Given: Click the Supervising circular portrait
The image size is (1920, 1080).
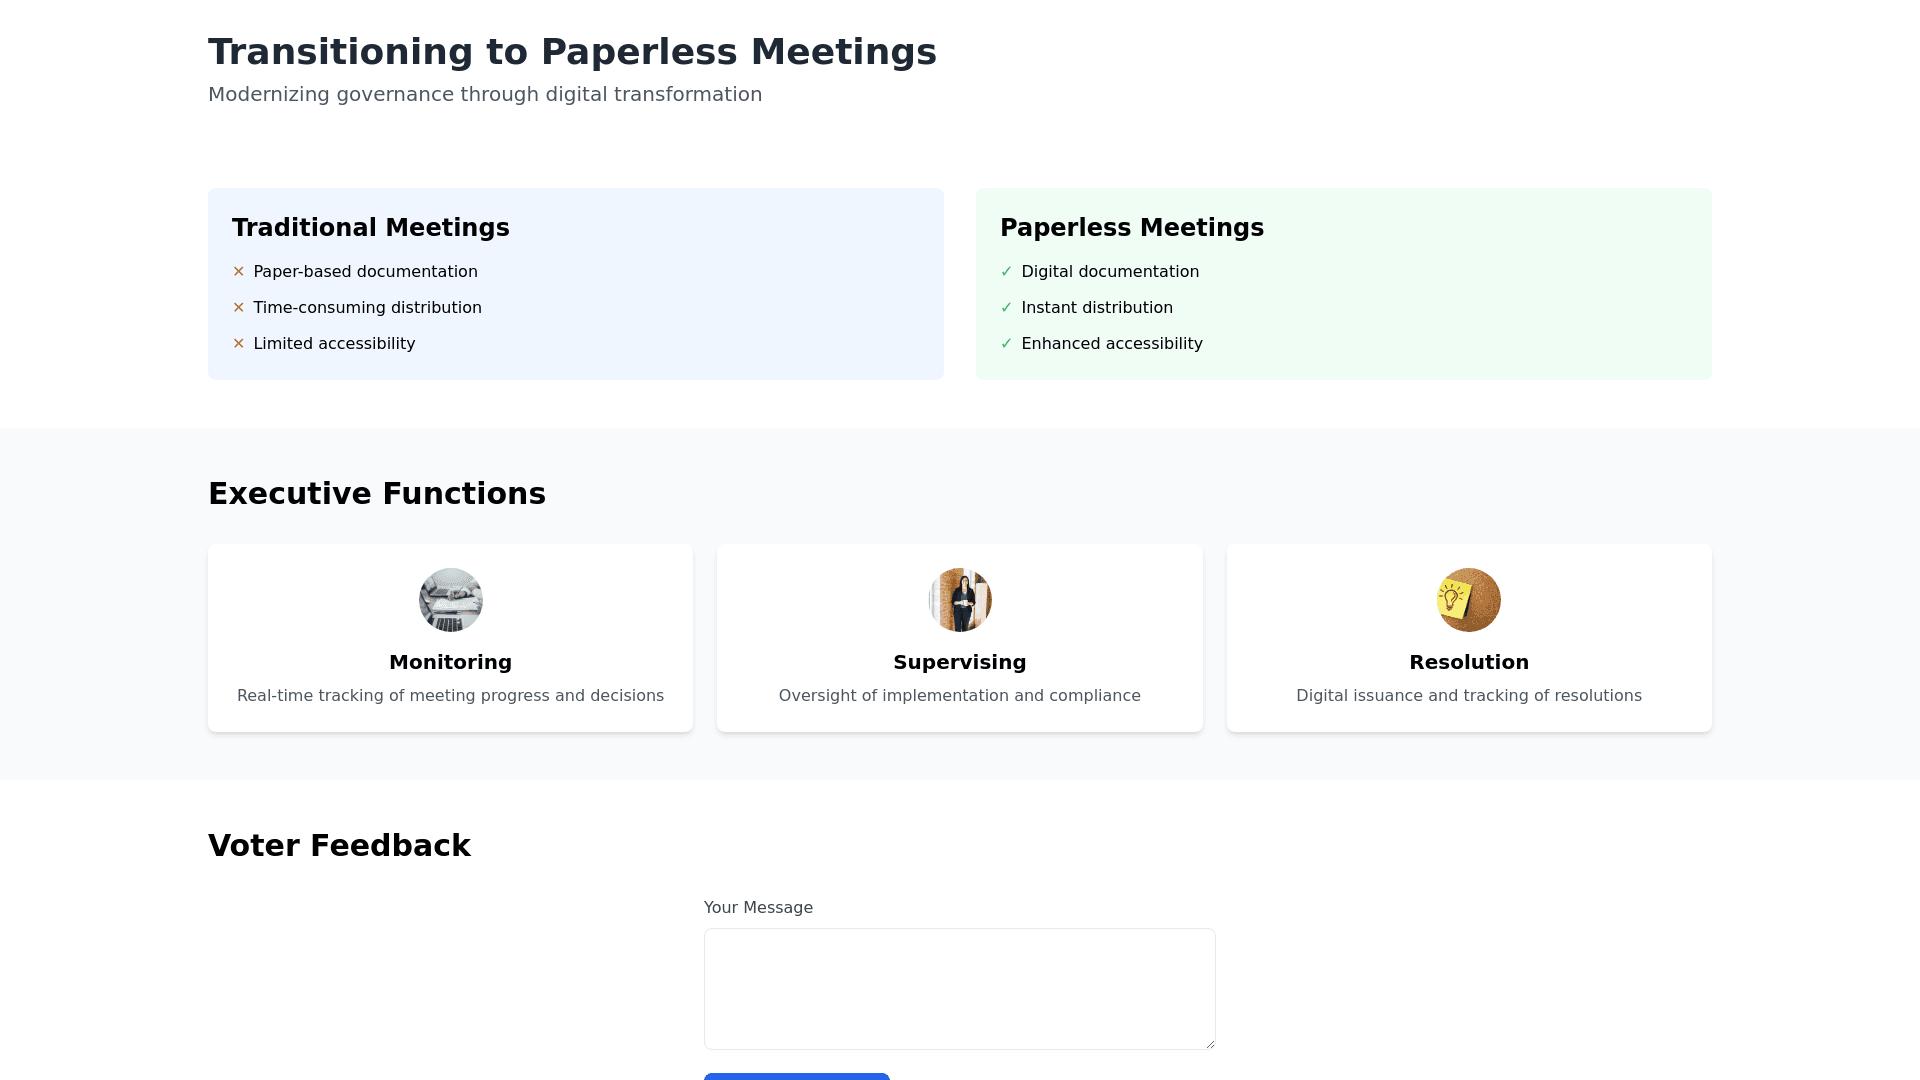Looking at the screenshot, I should 959,600.
